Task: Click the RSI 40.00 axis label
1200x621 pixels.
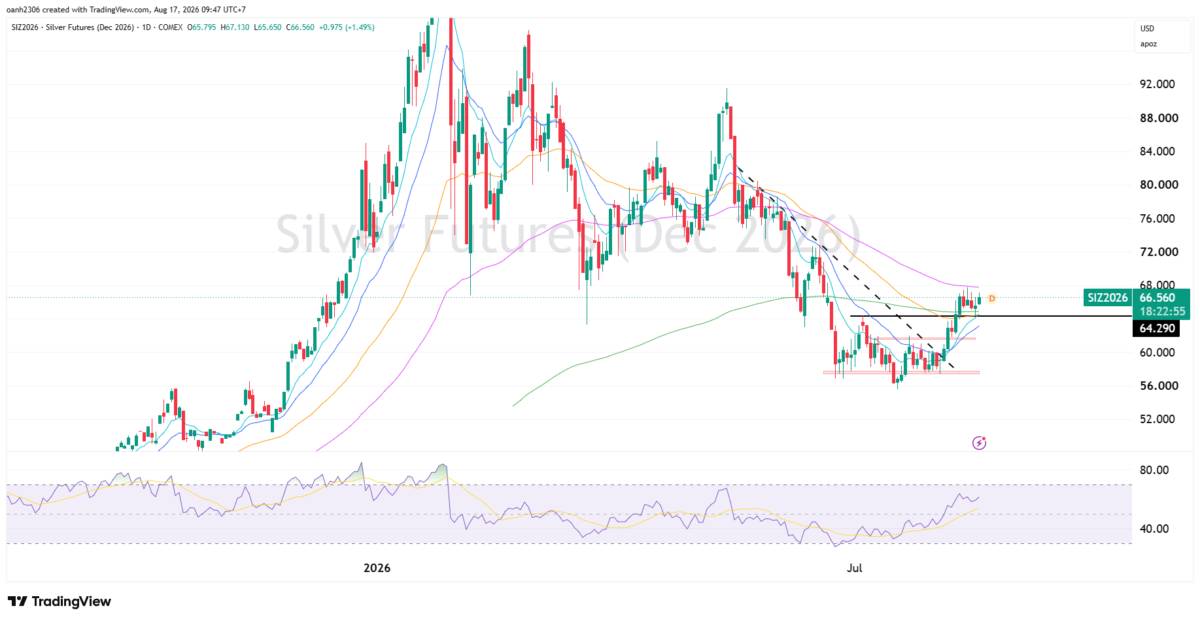Action: 1153,529
